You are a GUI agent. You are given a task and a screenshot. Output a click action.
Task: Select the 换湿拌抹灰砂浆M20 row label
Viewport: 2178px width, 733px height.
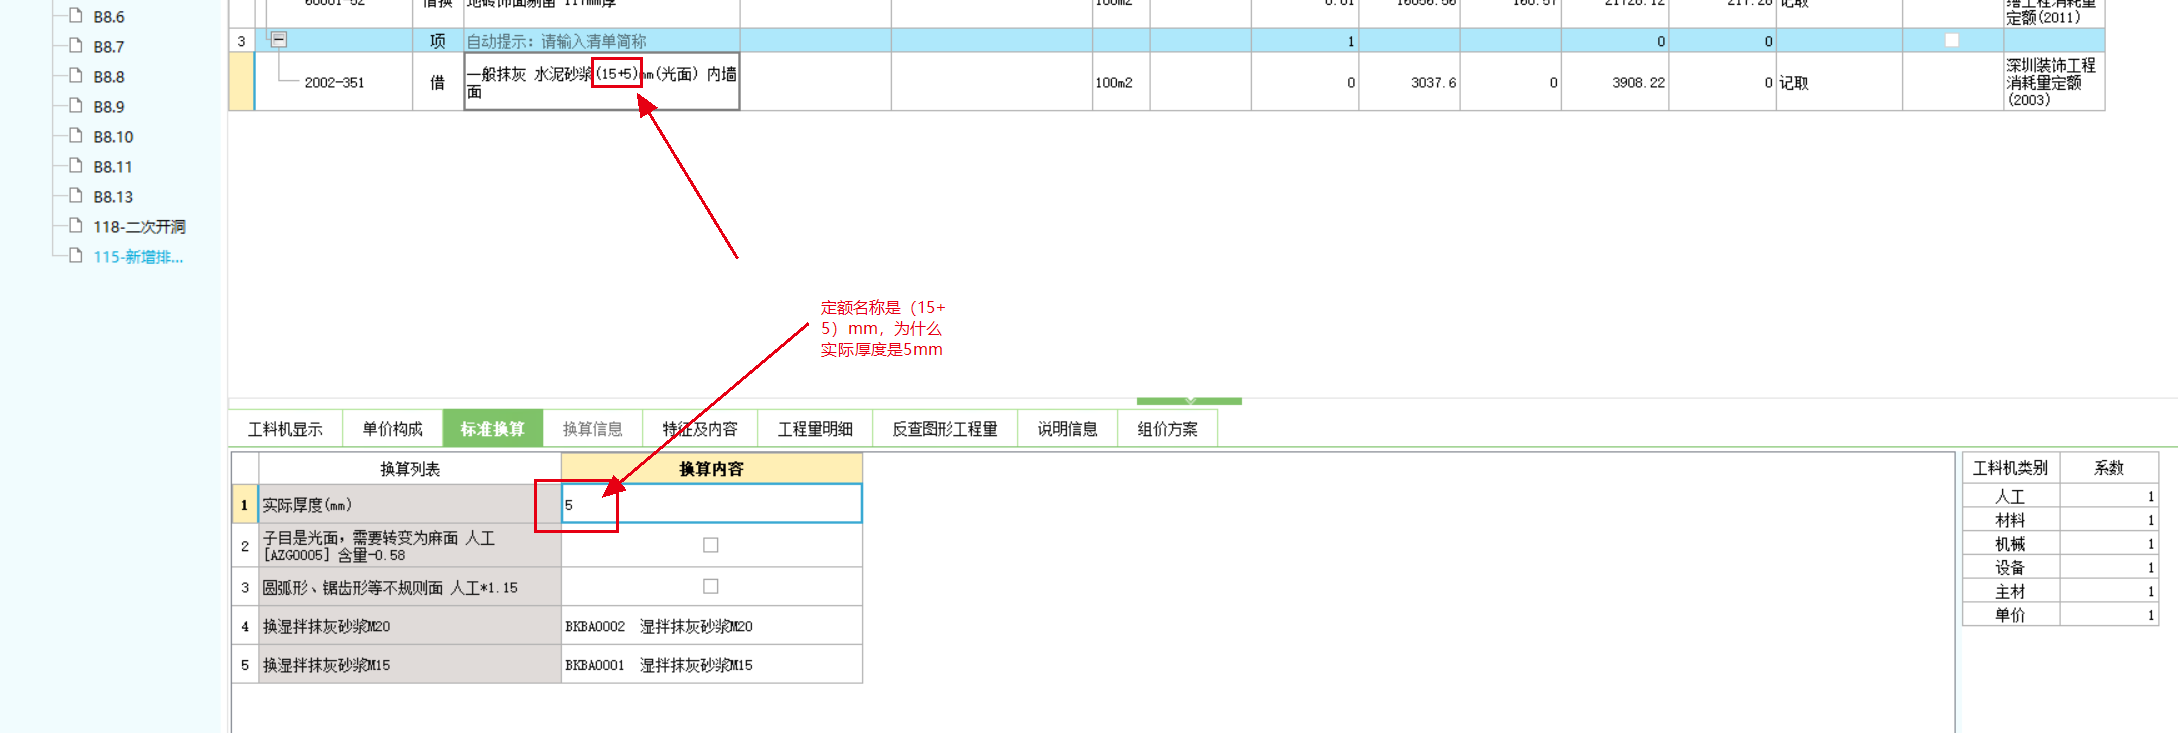(x=409, y=626)
